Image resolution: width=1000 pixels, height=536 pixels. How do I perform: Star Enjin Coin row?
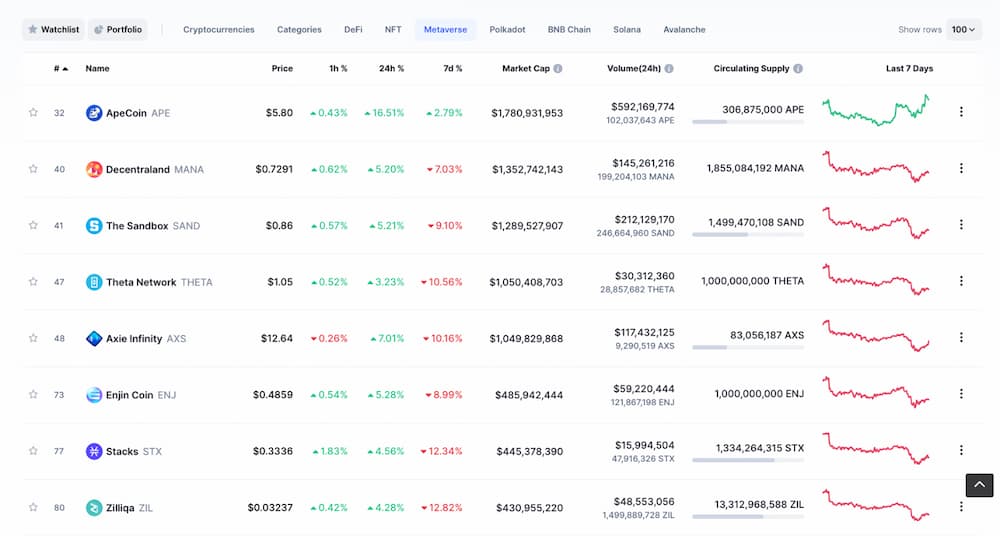(33, 394)
